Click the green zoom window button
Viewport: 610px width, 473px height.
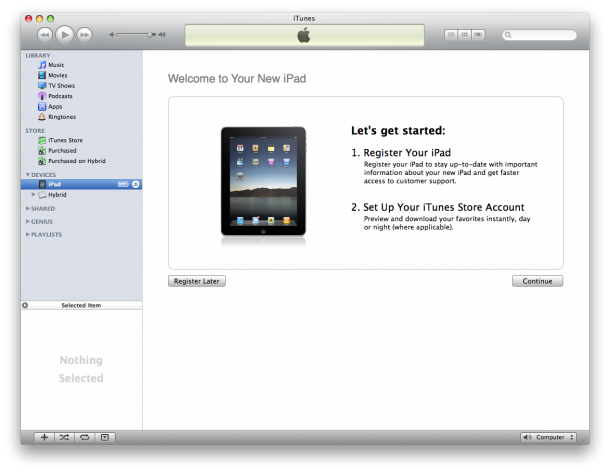(x=51, y=18)
